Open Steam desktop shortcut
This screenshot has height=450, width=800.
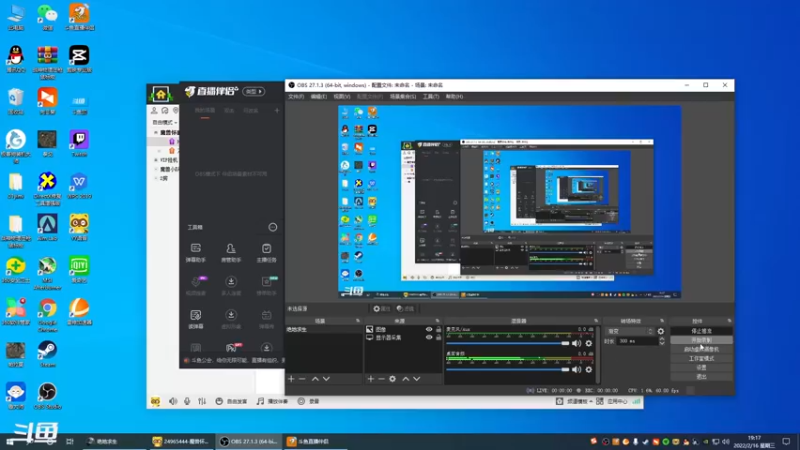pos(47,354)
